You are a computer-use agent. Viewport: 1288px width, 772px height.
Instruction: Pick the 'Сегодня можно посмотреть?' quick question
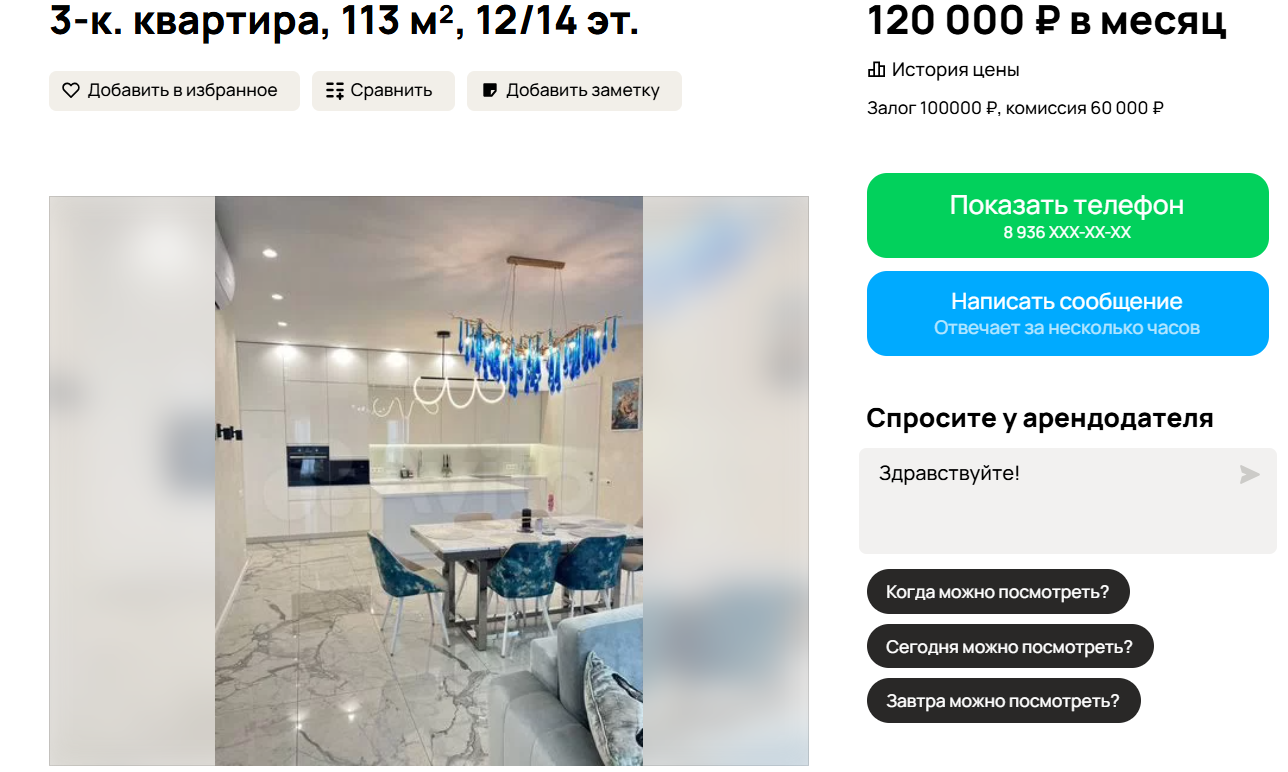[x=1010, y=646]
